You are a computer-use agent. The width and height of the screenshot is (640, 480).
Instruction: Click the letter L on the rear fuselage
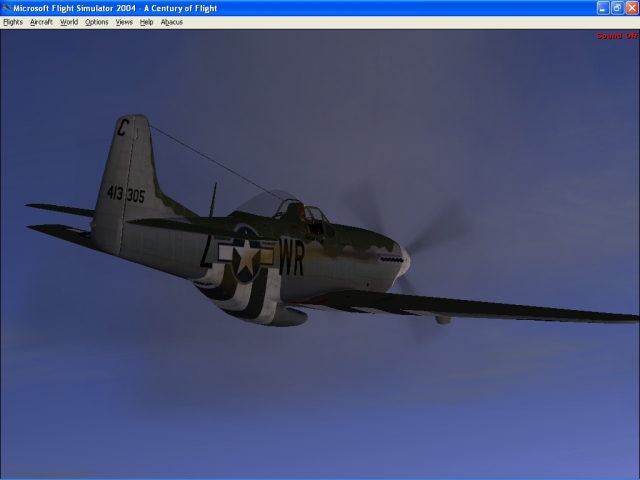point(207,254)
